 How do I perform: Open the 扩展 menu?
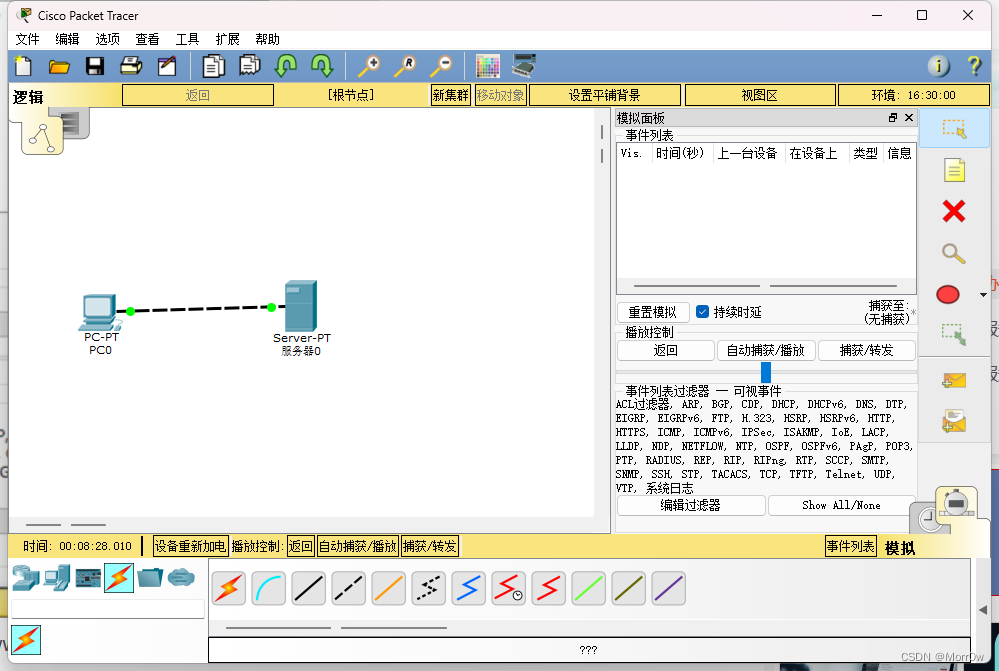tap(227, 40)
